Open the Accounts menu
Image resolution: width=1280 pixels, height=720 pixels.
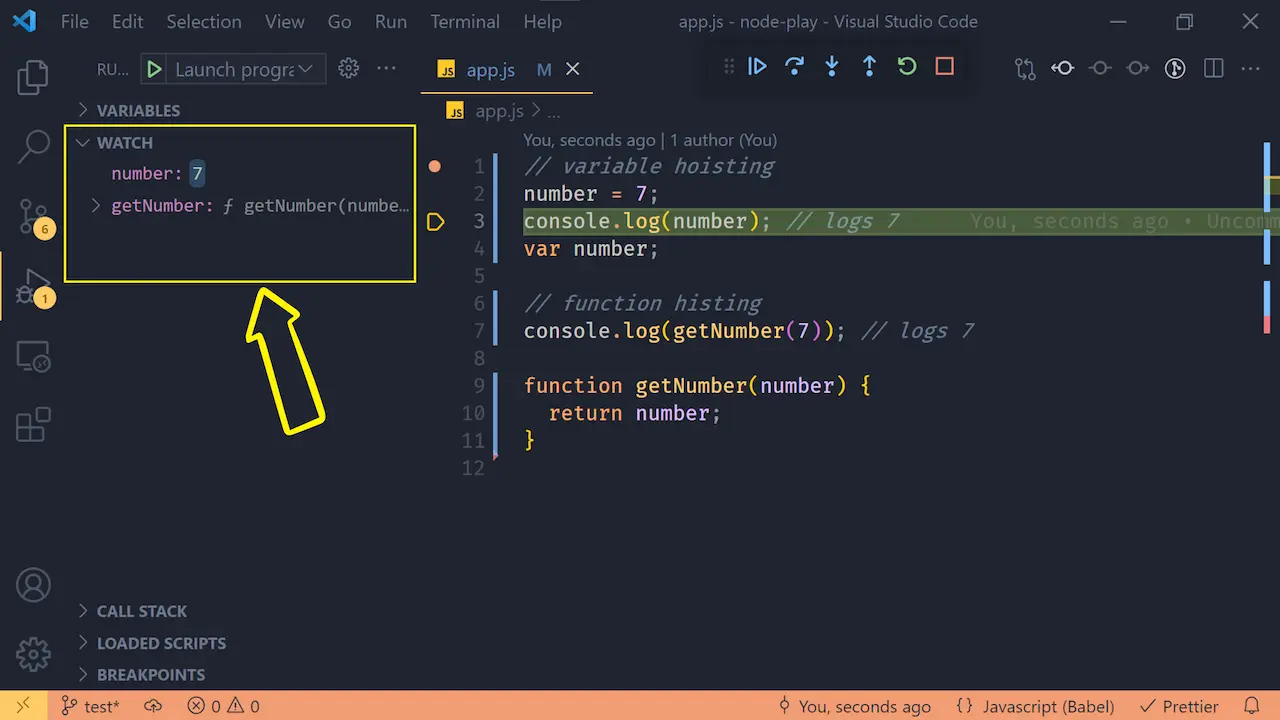33,585
